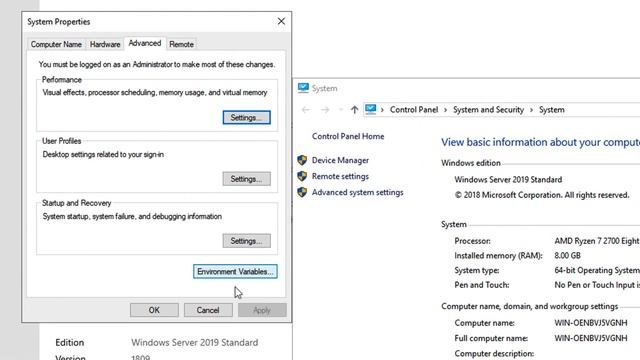Open Environment Variables dialog
This screenshot has width=640, height=360.
235,271
